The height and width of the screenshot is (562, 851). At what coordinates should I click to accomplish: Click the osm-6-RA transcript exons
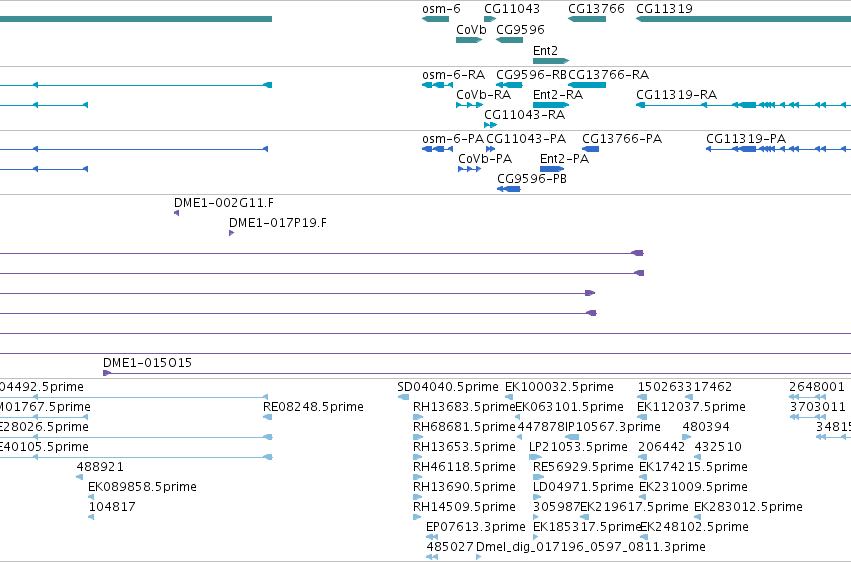(x=437, y=85)
